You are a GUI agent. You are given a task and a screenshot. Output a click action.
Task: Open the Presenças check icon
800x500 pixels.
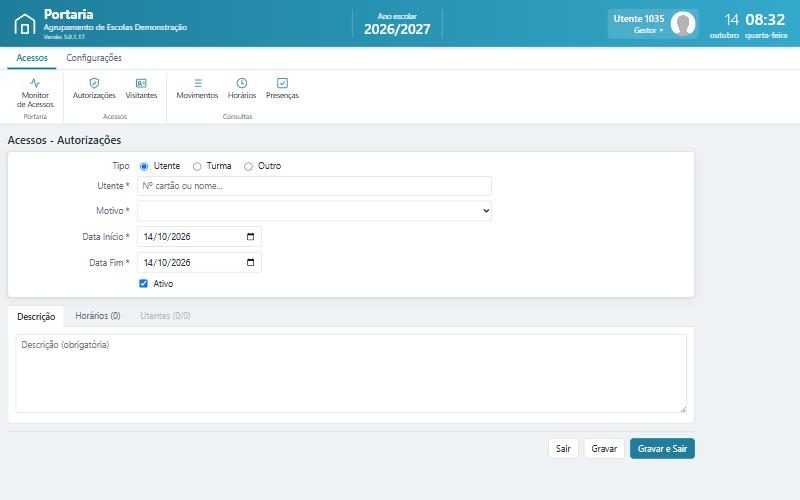[282, 83]
